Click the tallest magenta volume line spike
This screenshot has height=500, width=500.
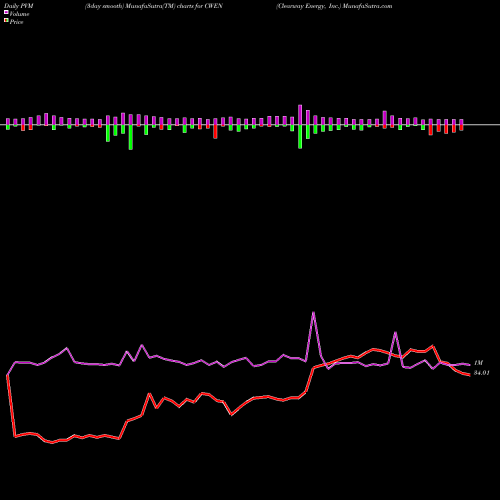pos(313,313)
